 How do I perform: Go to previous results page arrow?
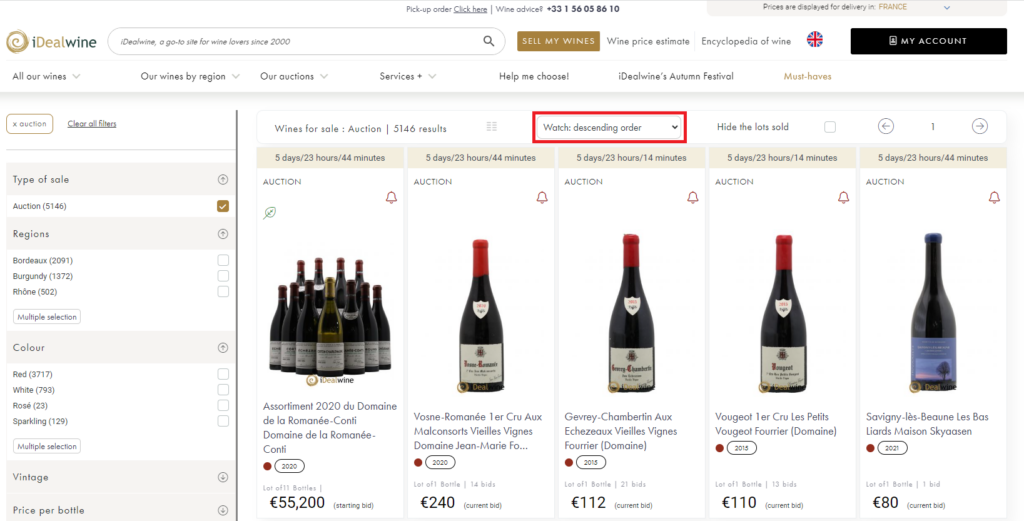coord(886,126)
